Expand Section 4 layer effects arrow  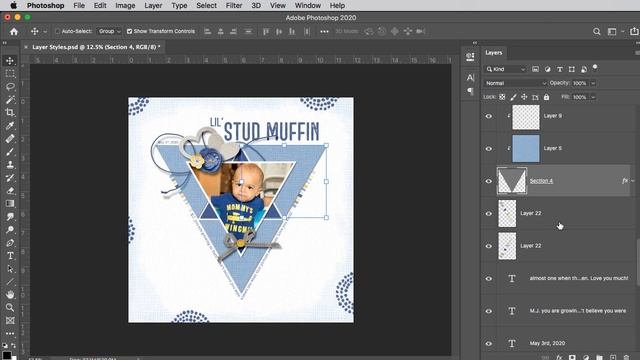coord(632,181)
